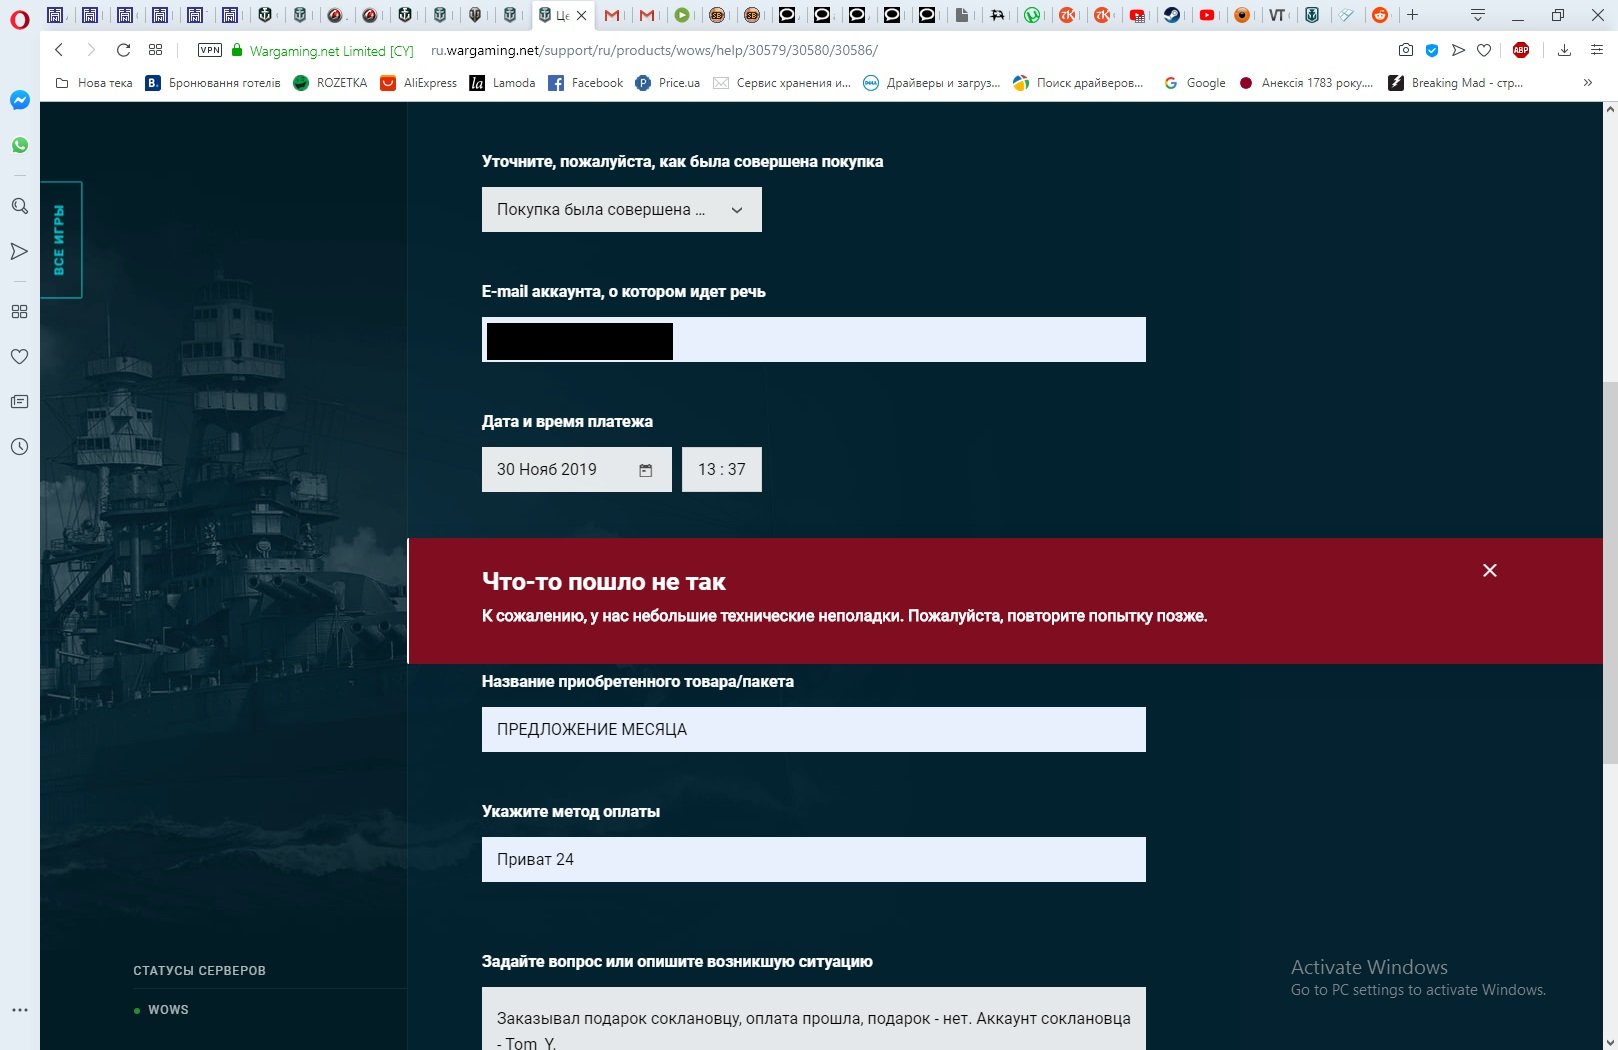Click the payment time field 13:37
The height and width of the screenshot is (1050, 1618).
722,470
